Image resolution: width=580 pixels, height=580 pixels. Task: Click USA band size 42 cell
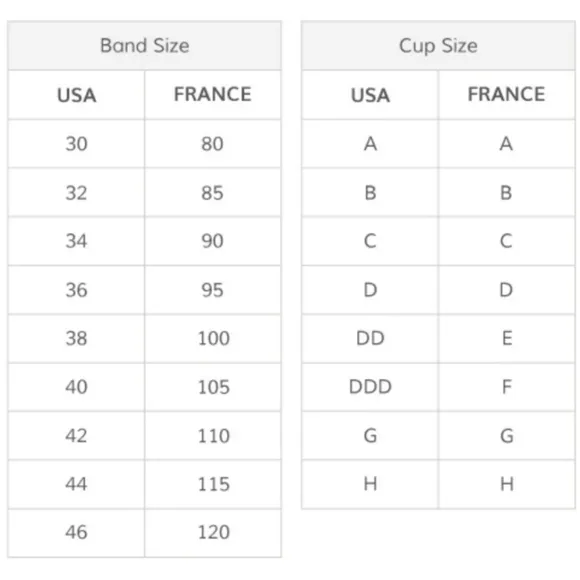[x=76, y=436]
